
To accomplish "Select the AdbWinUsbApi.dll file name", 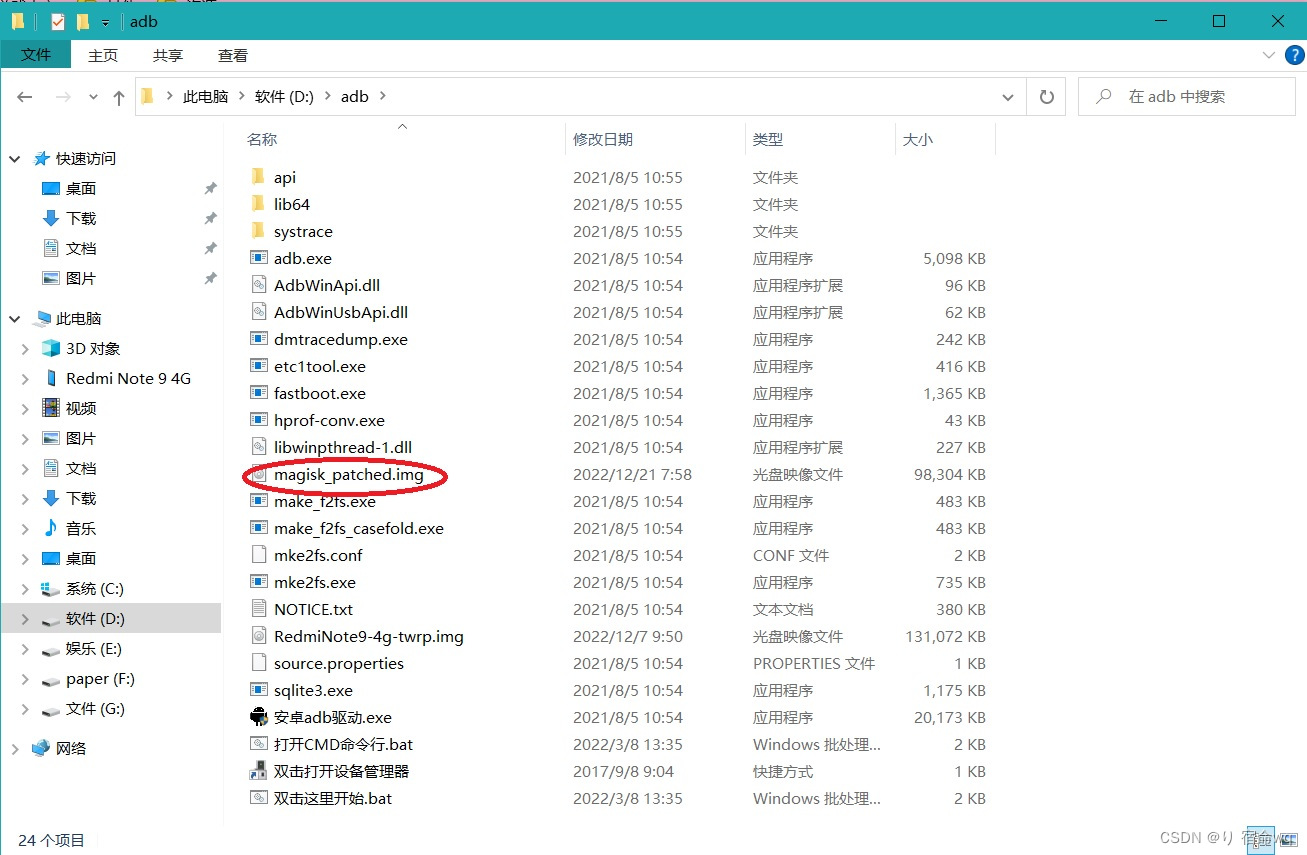I will tap(341, 312).
